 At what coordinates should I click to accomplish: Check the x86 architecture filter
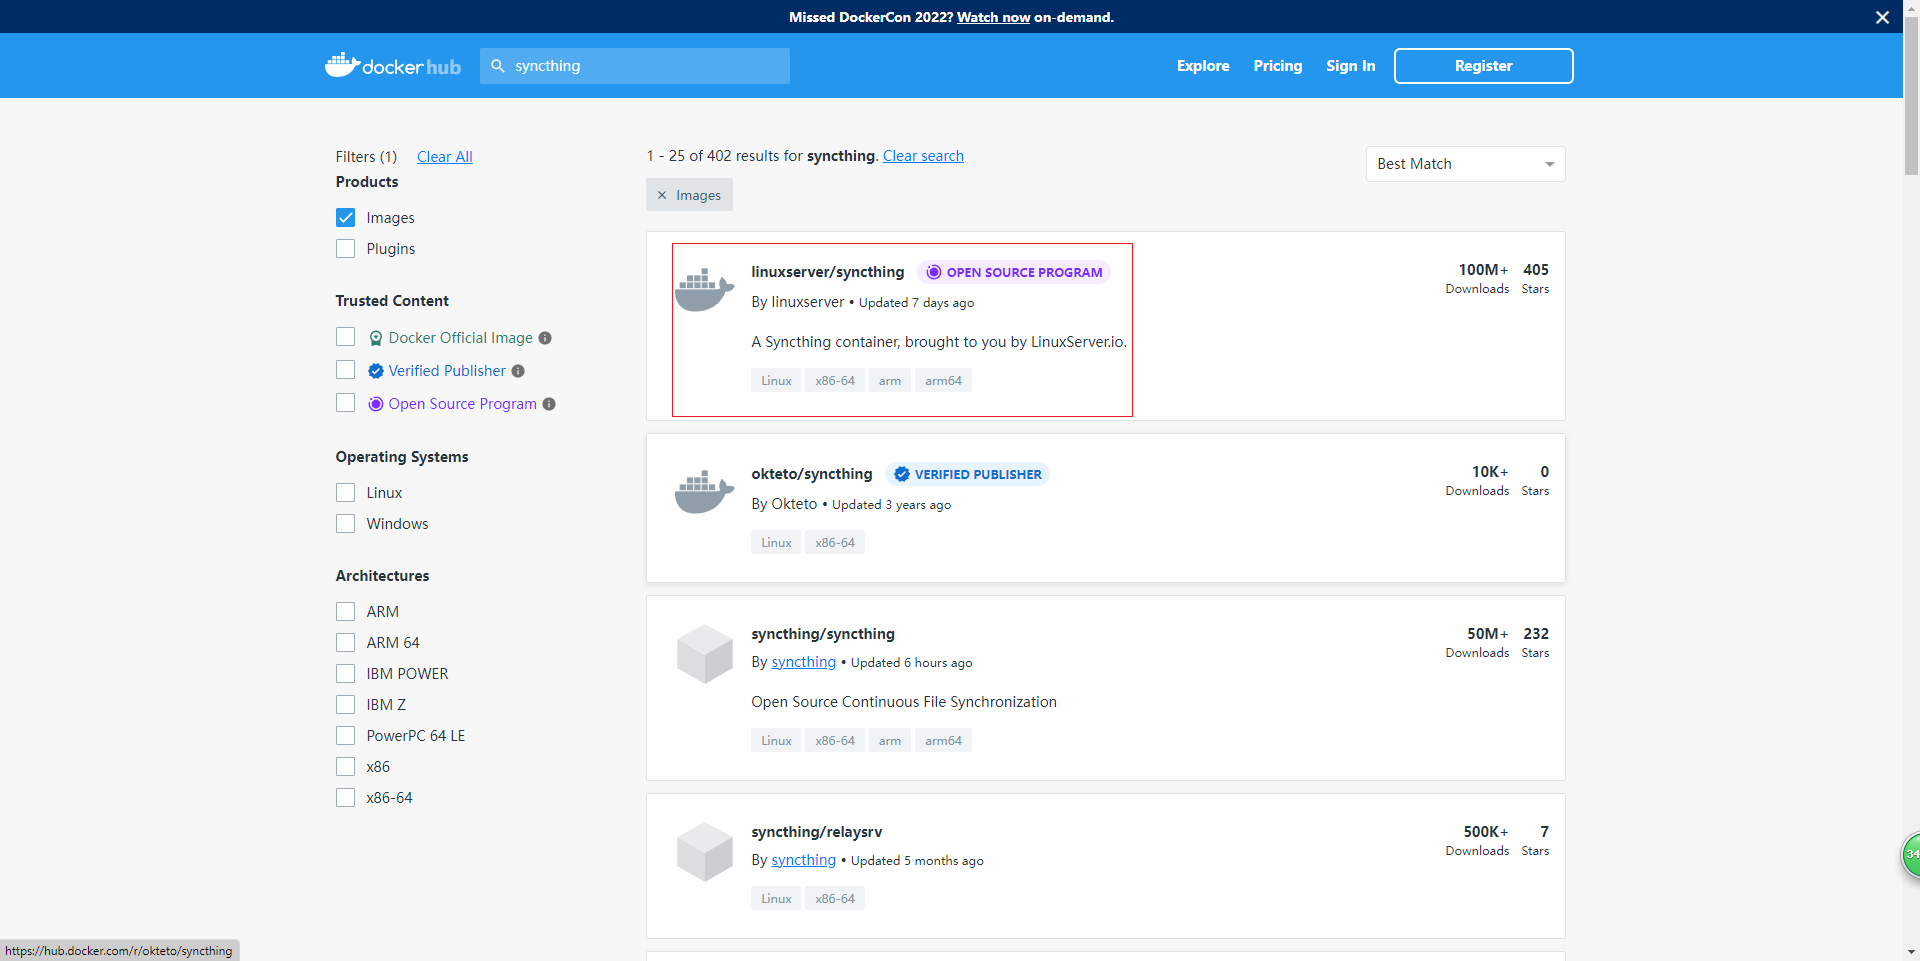[x=346, y=767]
